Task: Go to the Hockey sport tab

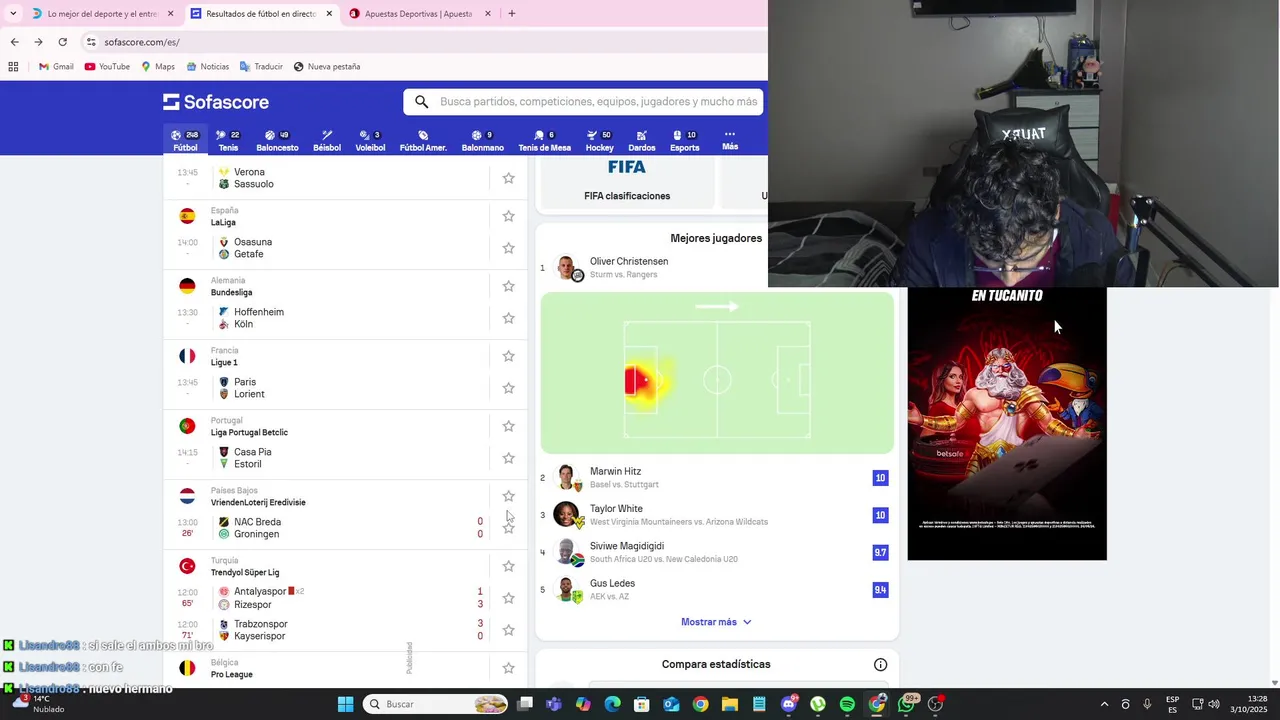Action: pyautogui.click(x=600, y=140)
